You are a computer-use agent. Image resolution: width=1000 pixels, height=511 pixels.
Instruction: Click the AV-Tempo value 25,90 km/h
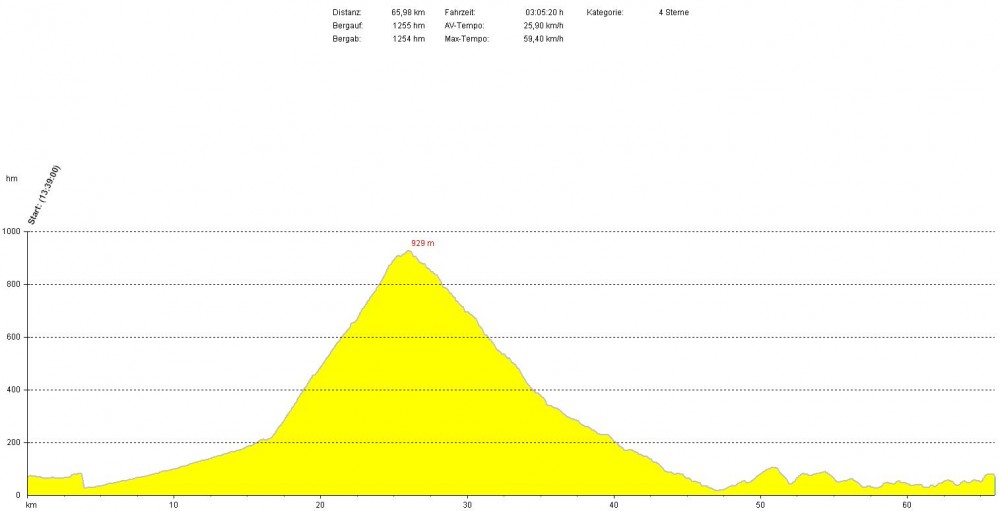543,26
